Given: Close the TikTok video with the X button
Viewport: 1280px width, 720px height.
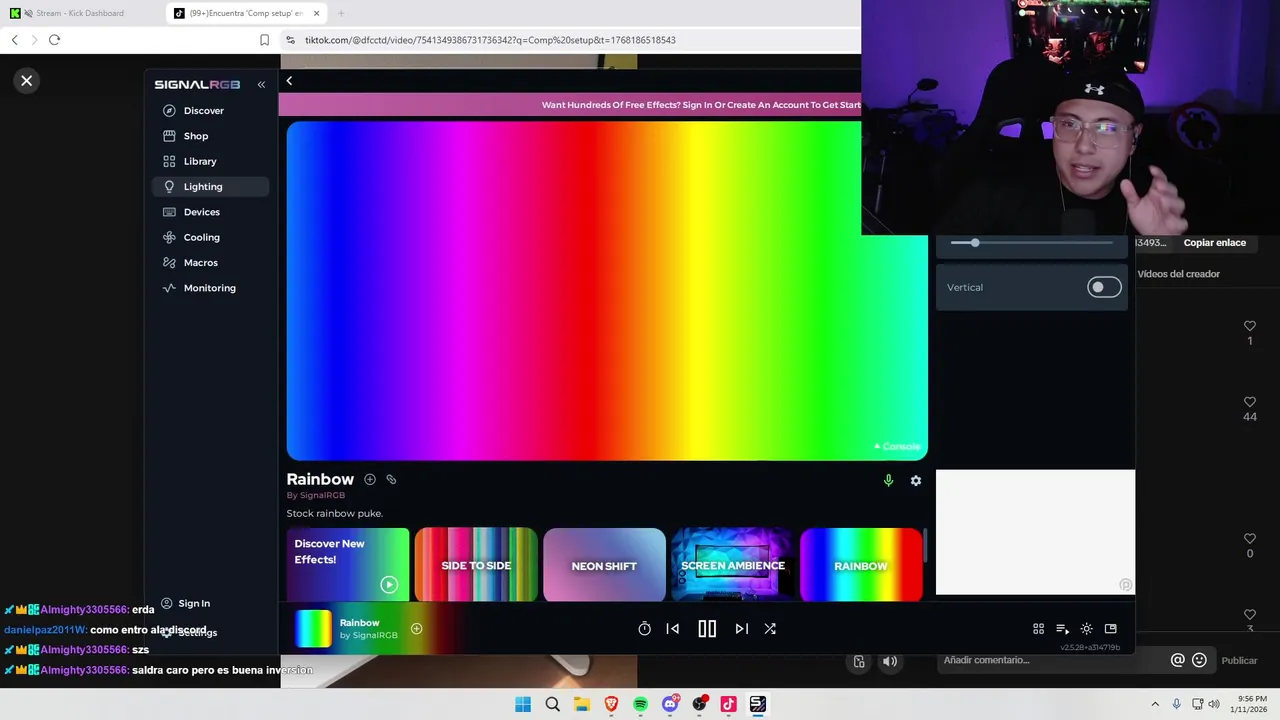Looking at the screenshot, I should (x=27, y=81).
